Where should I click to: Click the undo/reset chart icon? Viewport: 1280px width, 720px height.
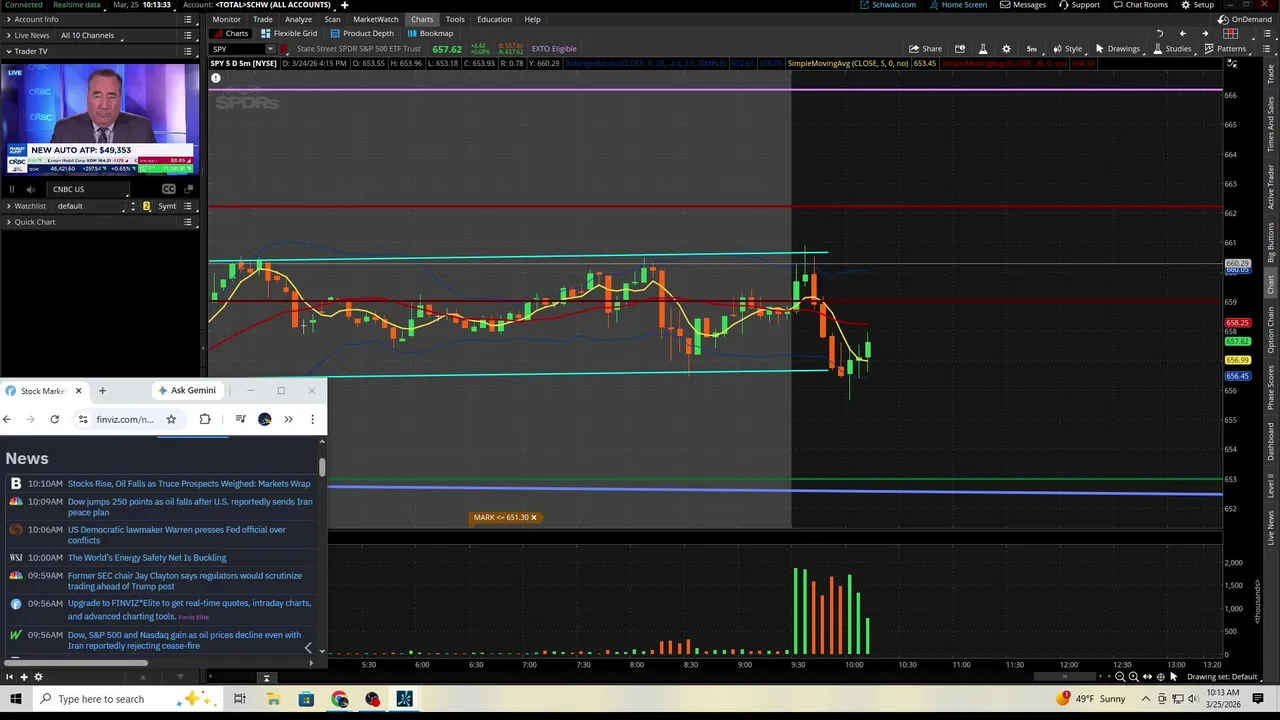[x=1160, y=33]
